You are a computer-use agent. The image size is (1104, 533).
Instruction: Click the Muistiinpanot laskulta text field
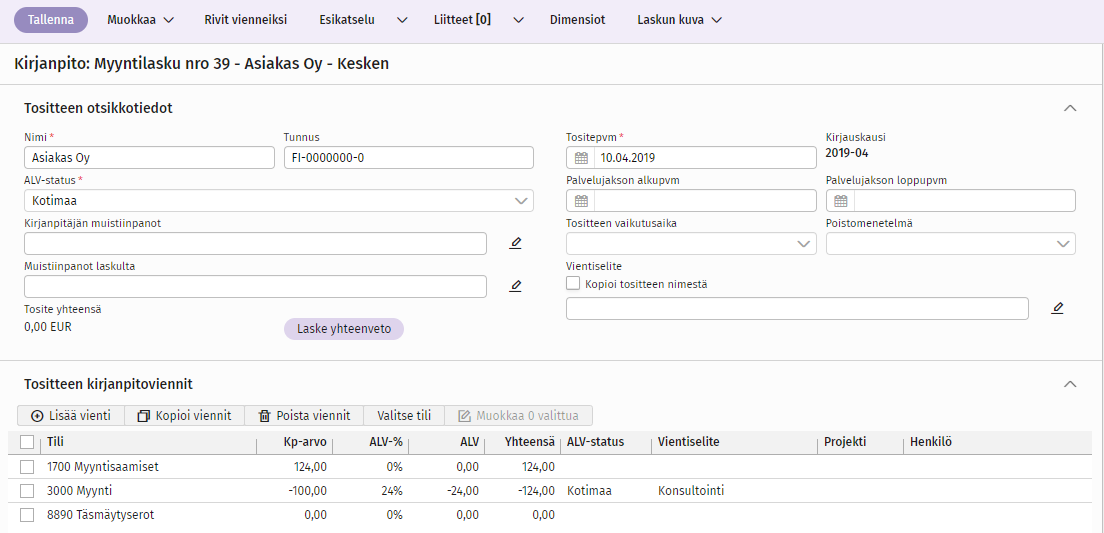click(256, 287)
